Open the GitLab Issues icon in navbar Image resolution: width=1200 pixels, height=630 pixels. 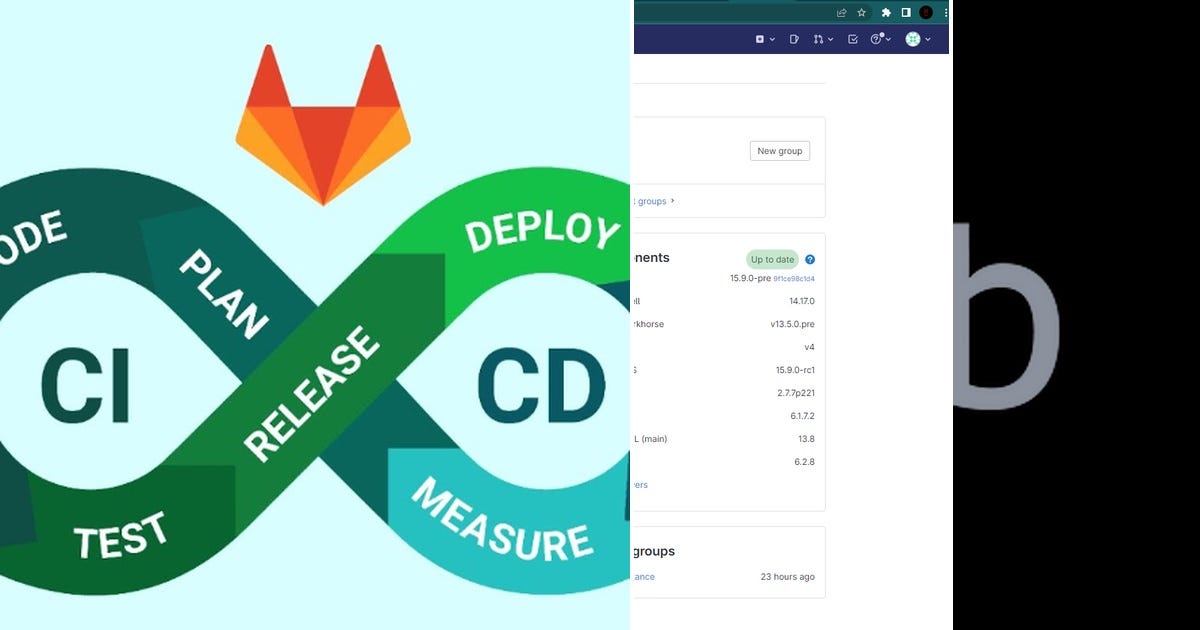pos(794,39)
